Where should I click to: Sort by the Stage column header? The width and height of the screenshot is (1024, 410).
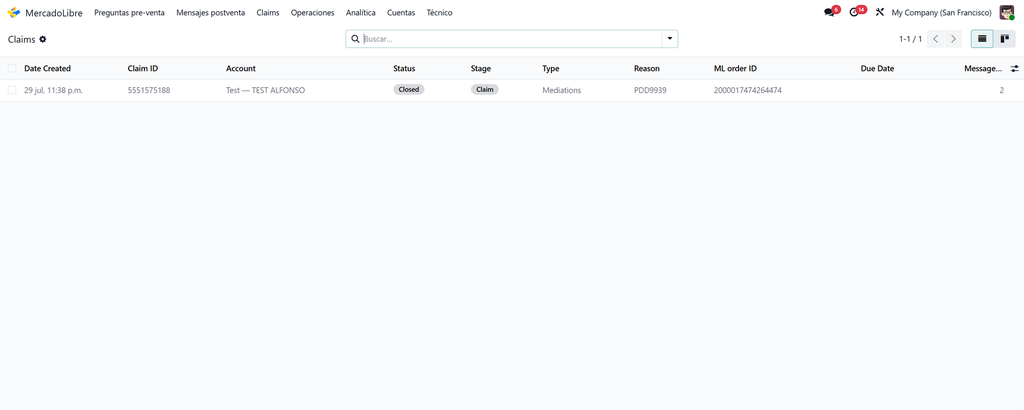[x=481, y=69]
